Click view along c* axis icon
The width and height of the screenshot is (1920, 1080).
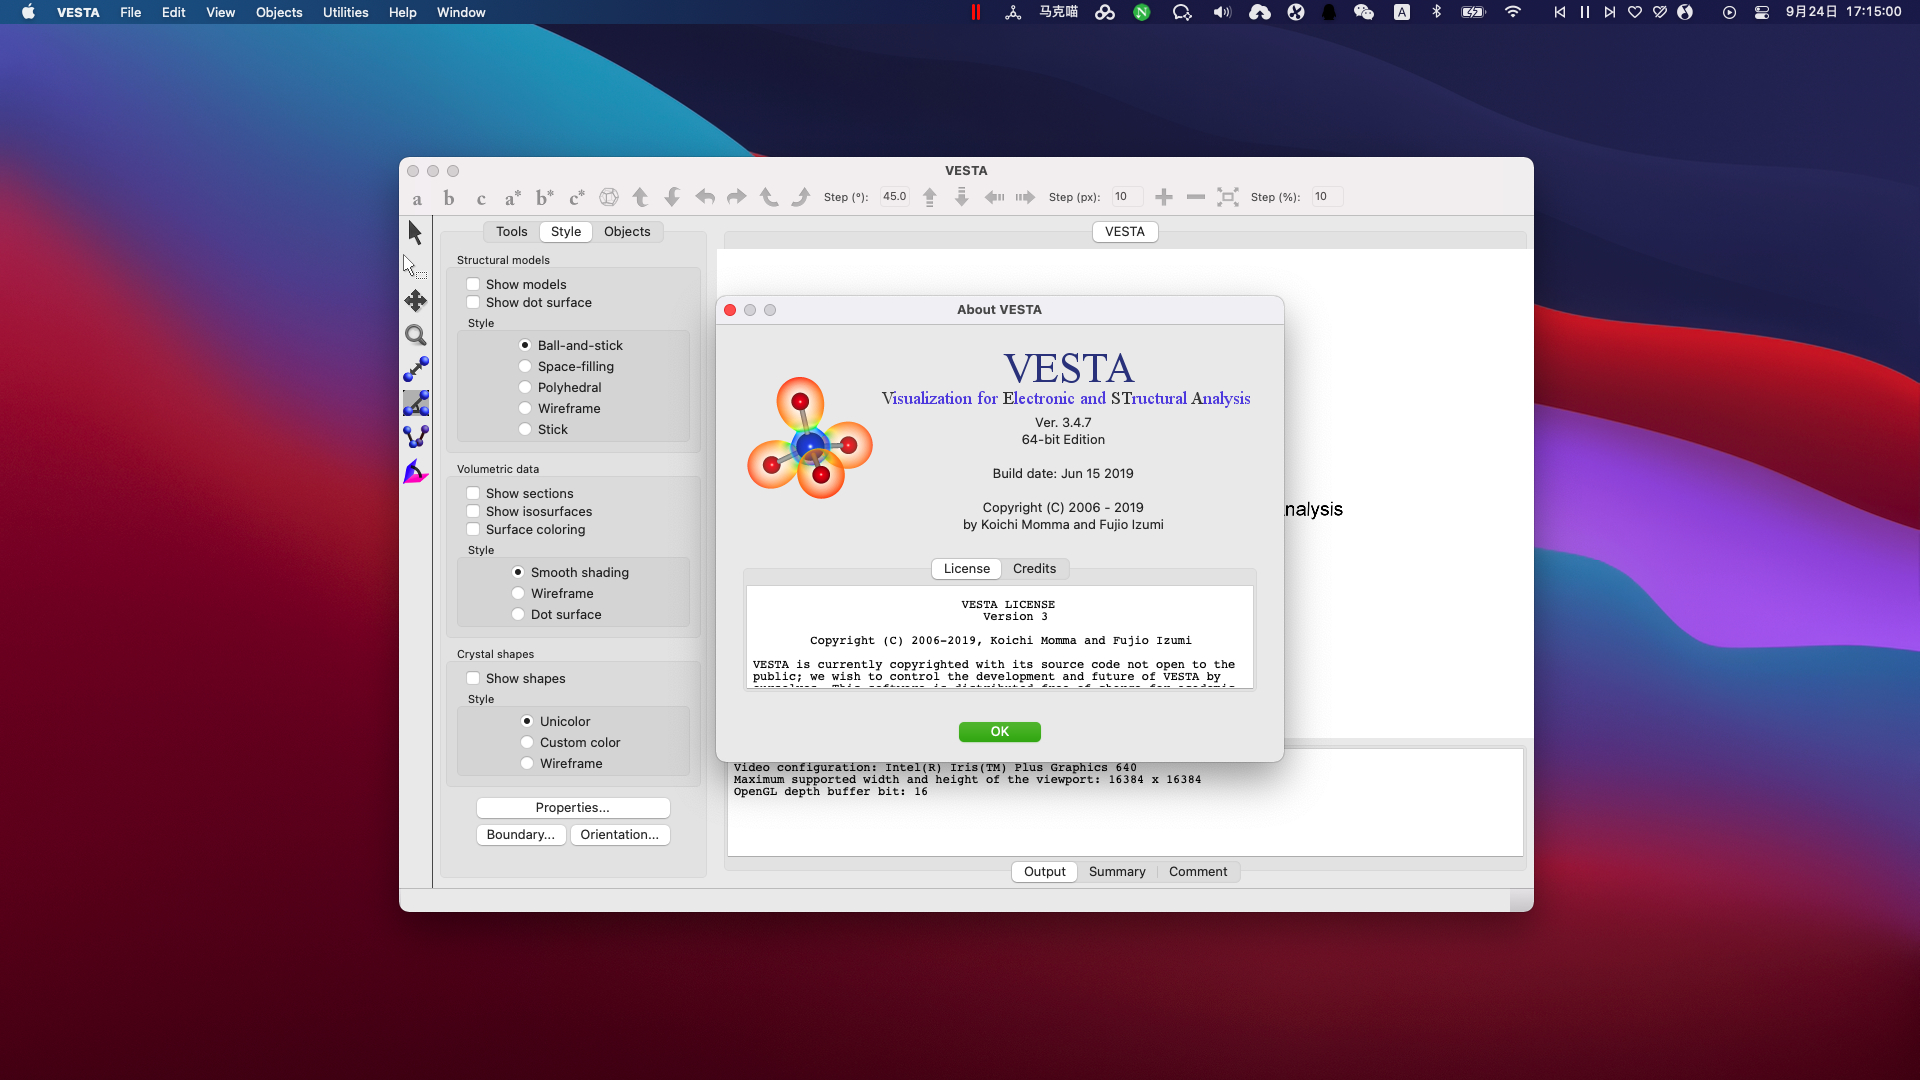pos(576,198)
